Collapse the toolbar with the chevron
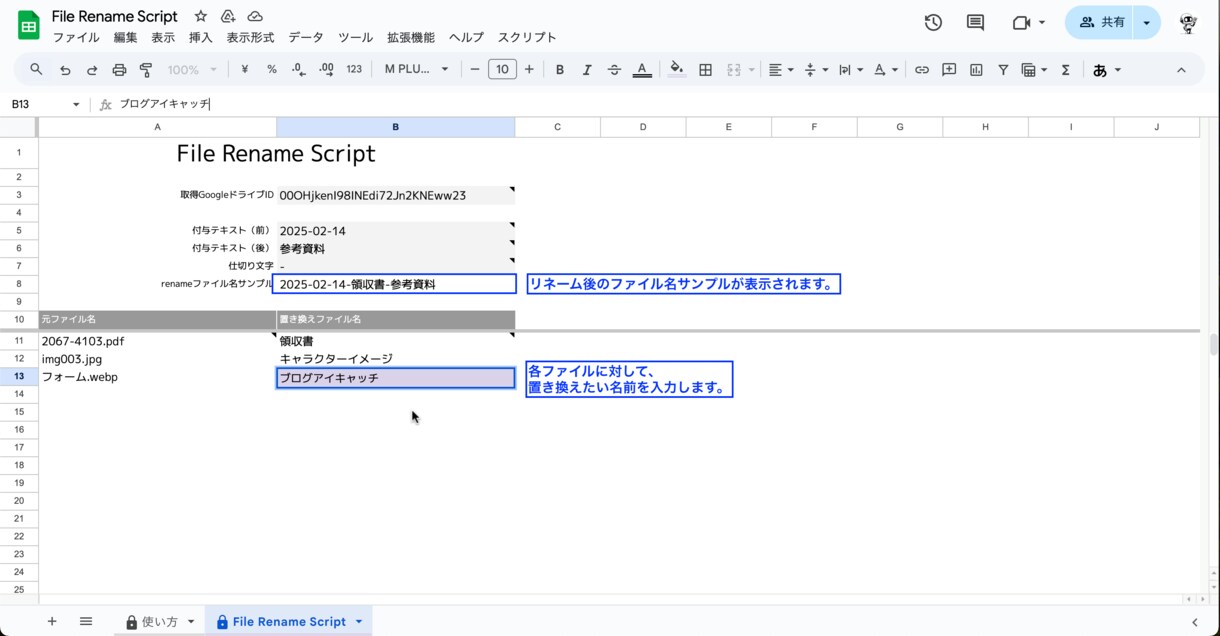The height and width of the screenshot is (636, 1220). click(x=1181, y=69)
